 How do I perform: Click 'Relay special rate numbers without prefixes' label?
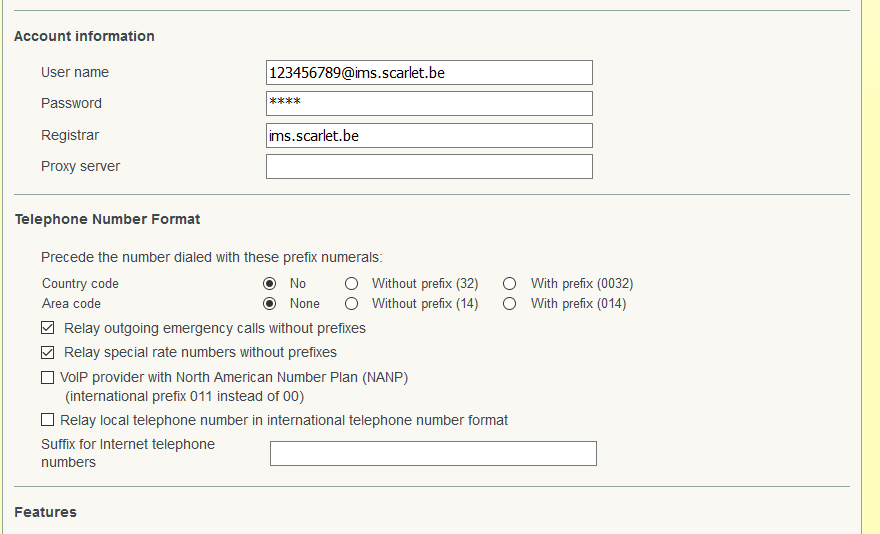click(200, 352)
